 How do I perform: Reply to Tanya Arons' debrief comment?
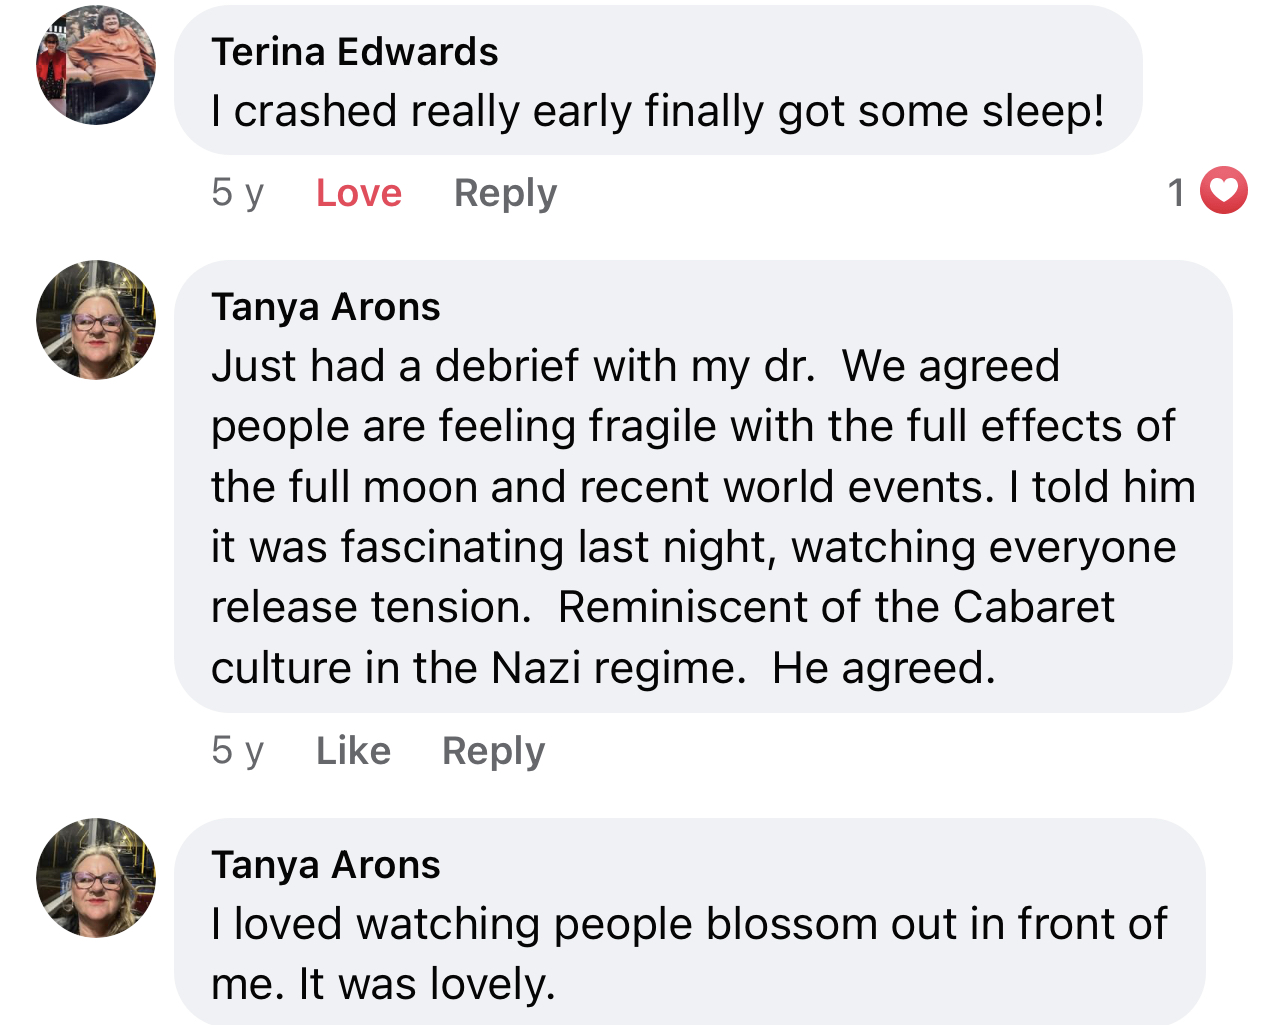(x=494, y=751)
